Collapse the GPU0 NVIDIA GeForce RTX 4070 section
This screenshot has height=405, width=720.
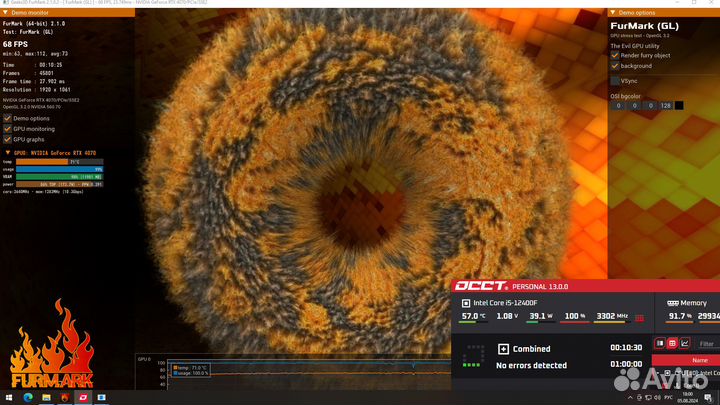5,152
